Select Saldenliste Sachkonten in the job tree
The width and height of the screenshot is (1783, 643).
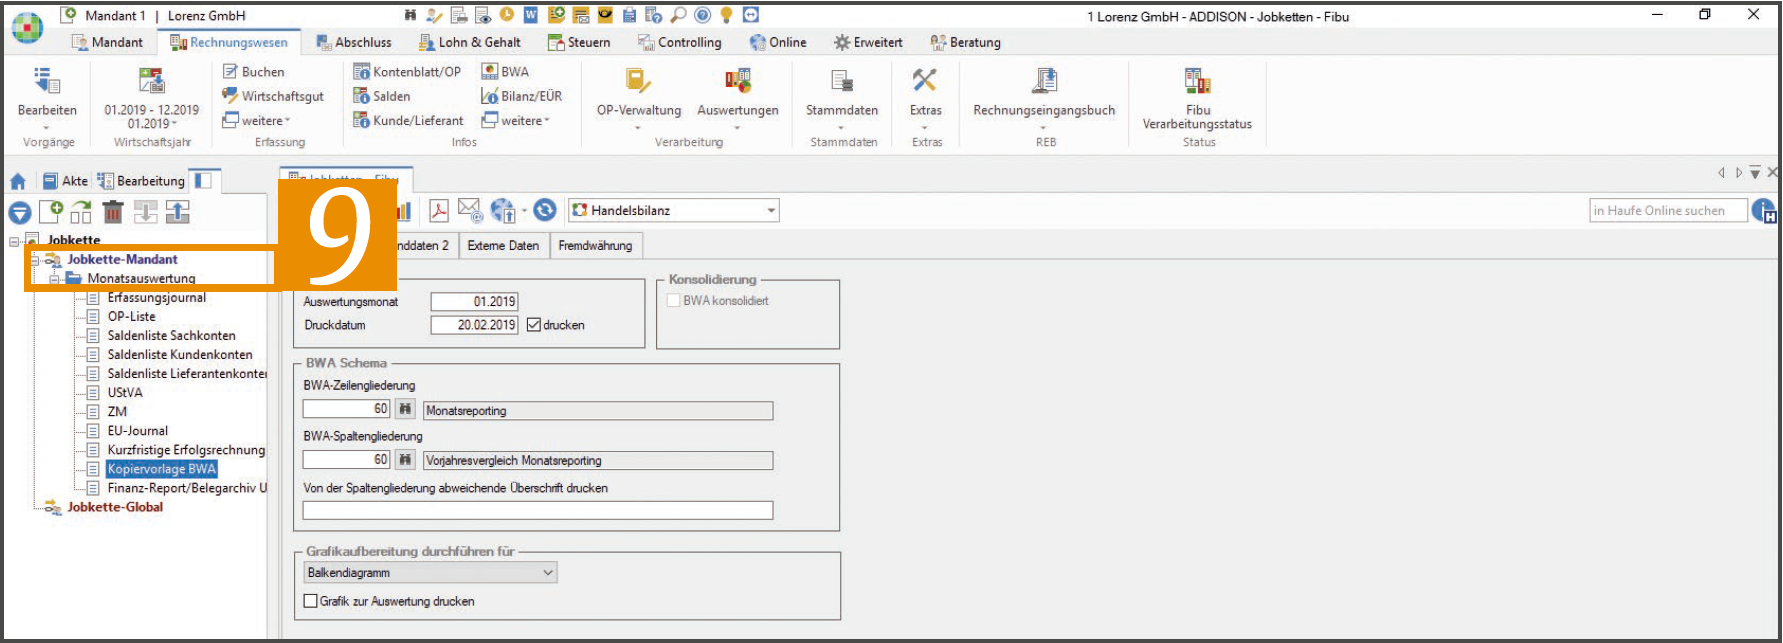[172, 336]
